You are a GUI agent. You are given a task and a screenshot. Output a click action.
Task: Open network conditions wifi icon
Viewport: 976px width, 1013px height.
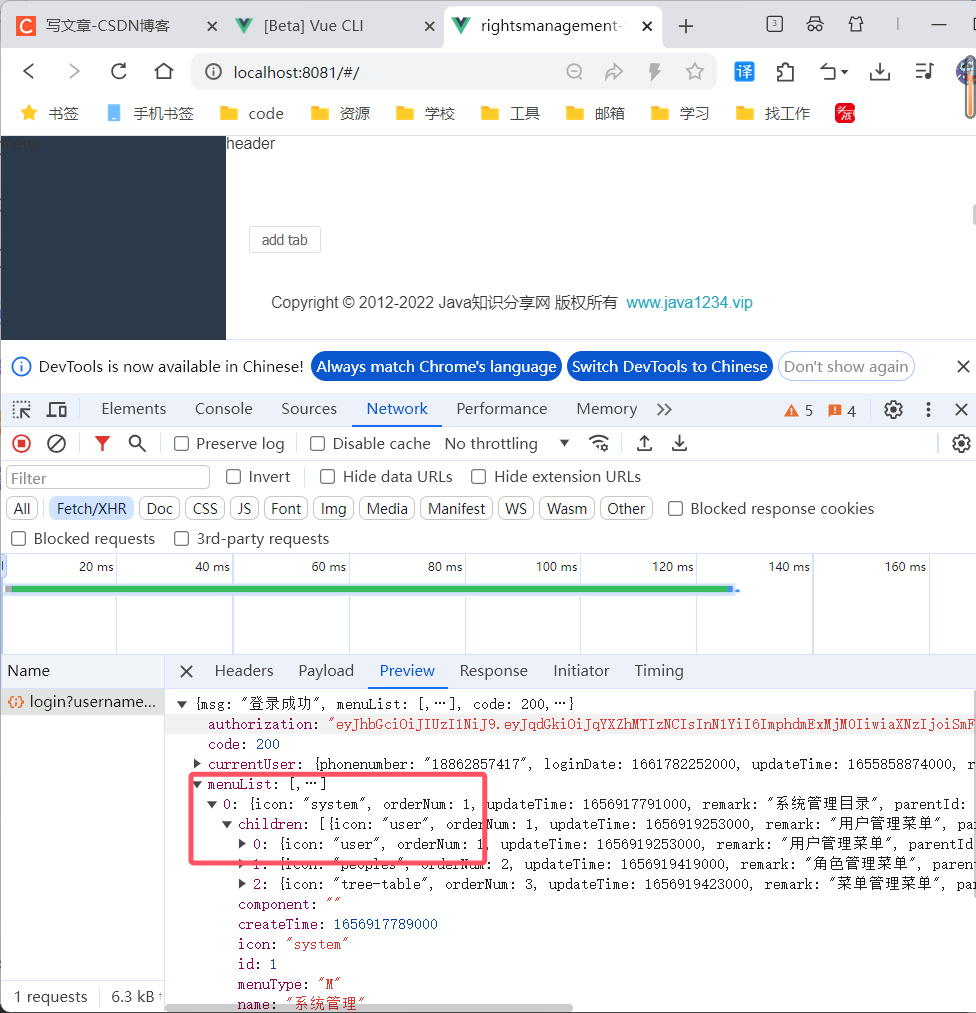[599, 444]
